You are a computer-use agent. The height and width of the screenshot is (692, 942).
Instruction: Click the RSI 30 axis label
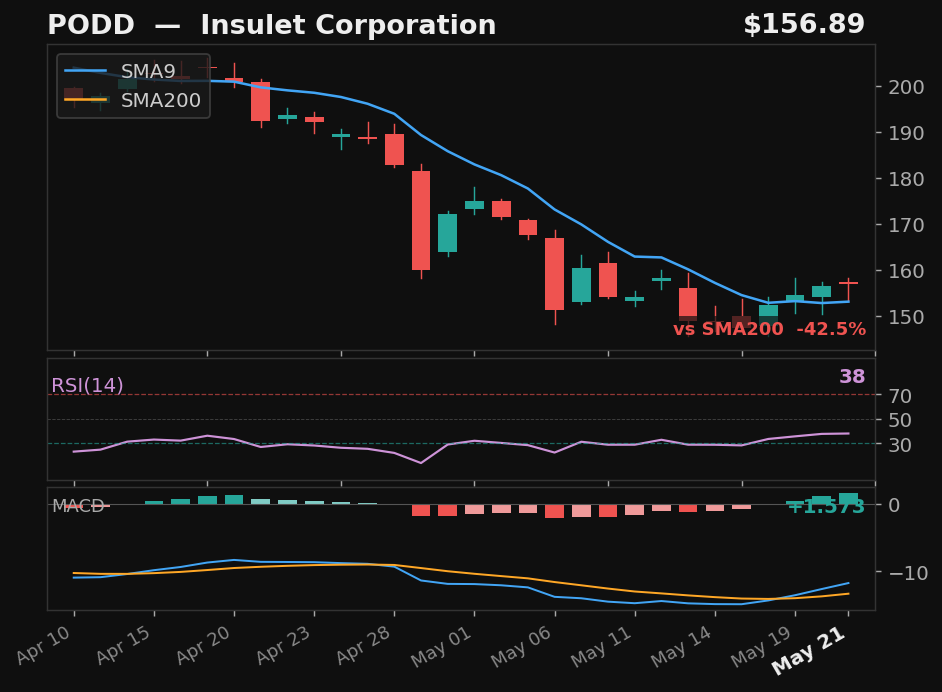(x=901, y=445)
